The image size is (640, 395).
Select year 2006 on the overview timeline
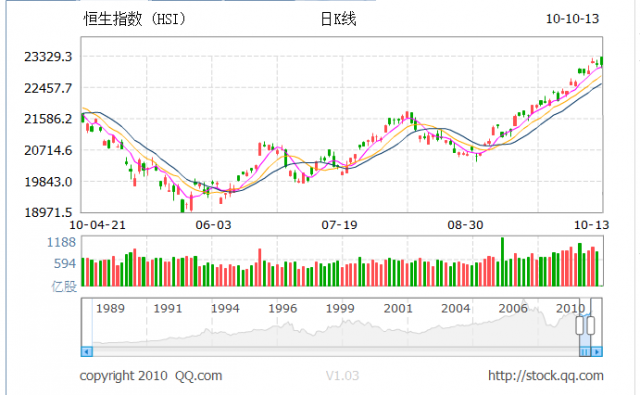point(513,308)
